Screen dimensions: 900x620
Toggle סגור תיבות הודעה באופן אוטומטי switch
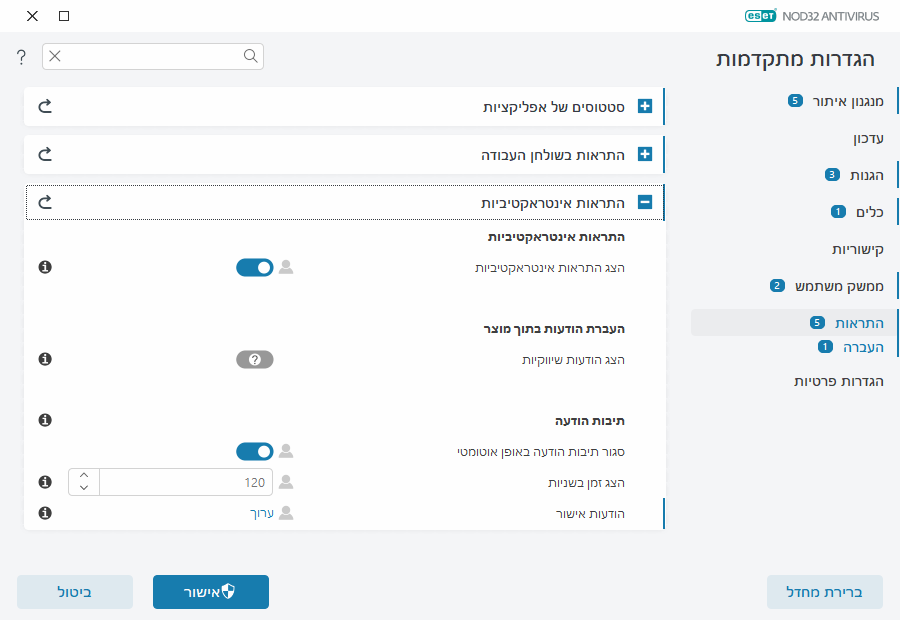click(x=255, y=452)
